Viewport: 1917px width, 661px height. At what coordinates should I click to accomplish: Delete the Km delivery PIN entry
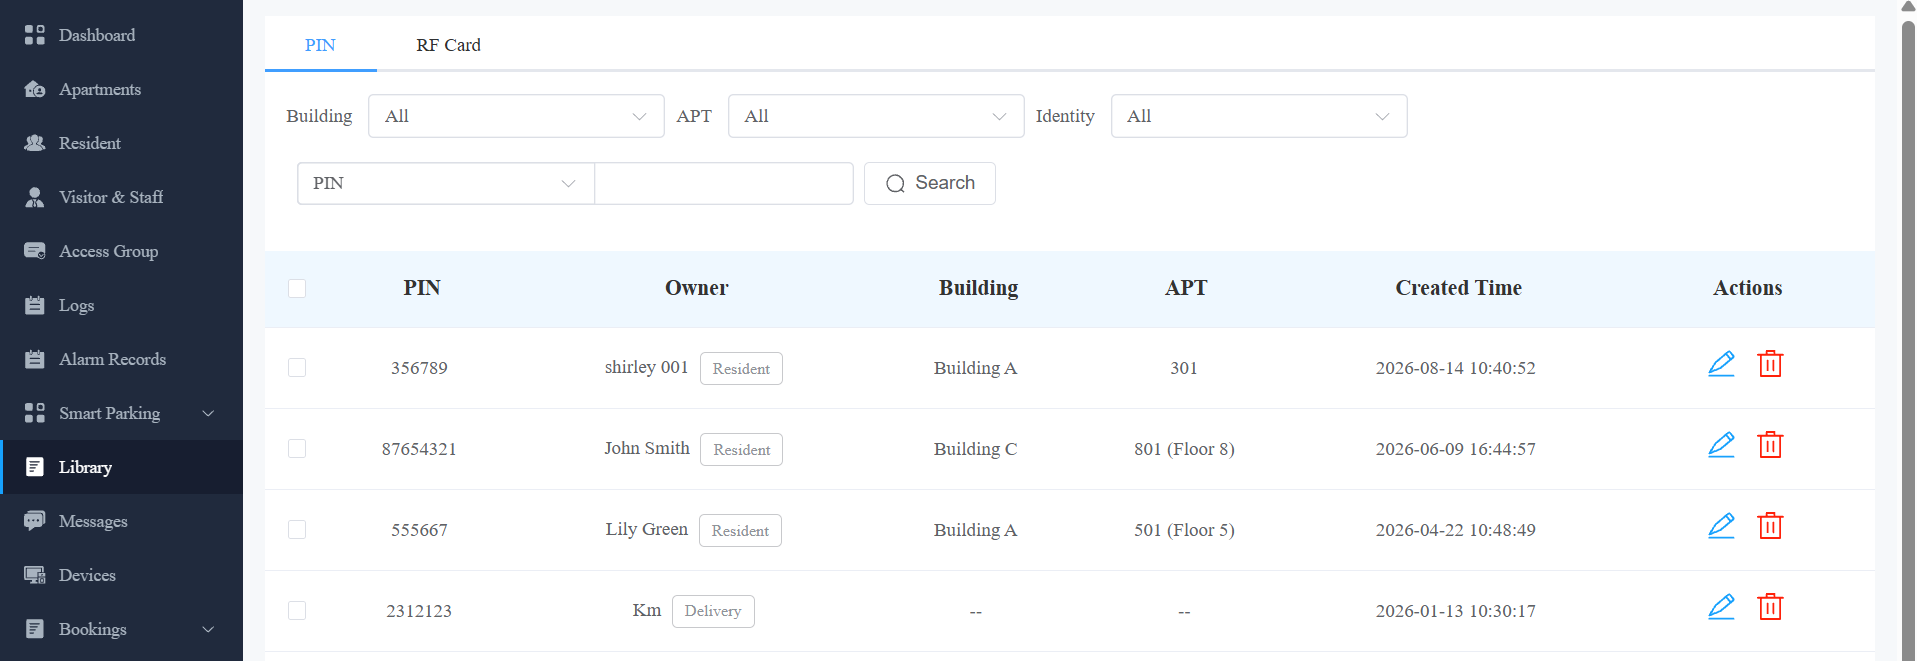[x=1770, y=607]
